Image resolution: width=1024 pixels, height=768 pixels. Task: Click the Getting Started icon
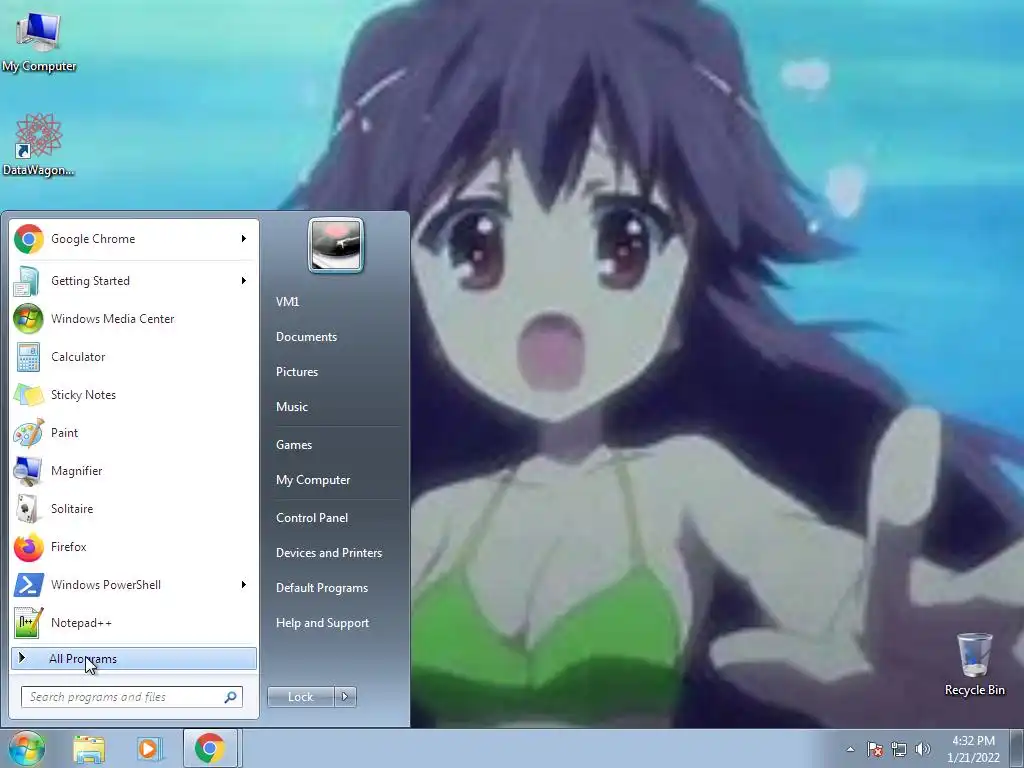click(27, 281)
